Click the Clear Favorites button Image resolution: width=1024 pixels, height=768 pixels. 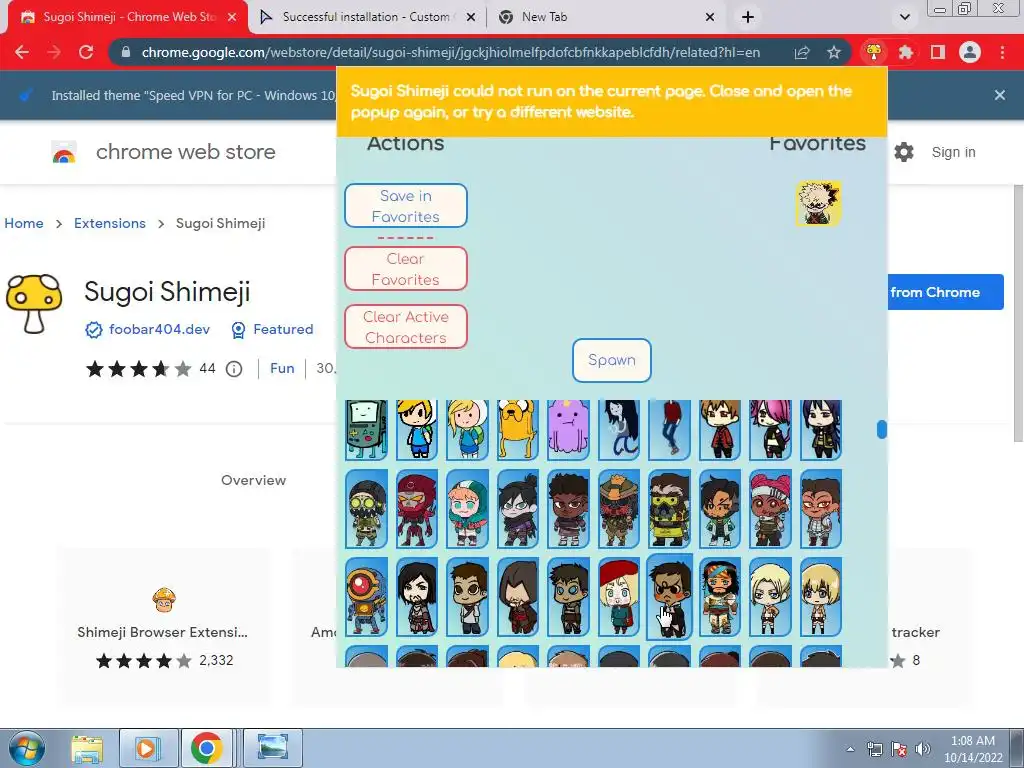click(x=406, y=268)
